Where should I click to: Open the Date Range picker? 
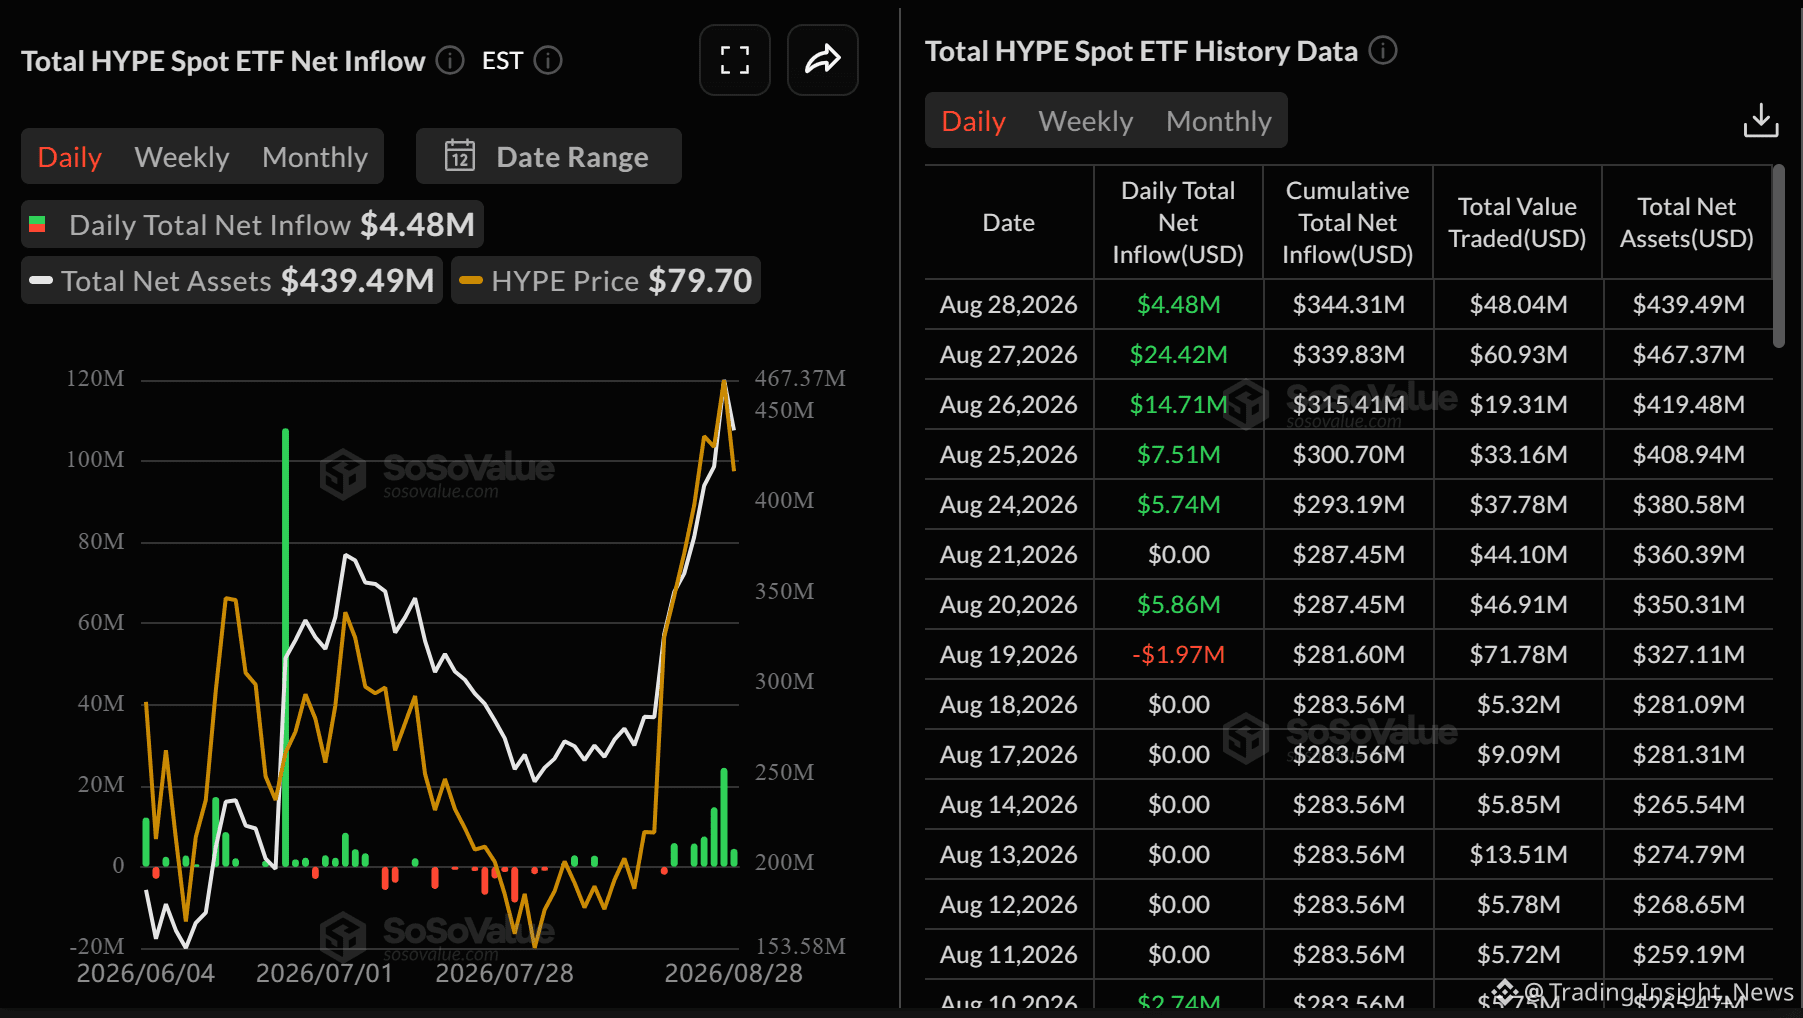[549, 156]
